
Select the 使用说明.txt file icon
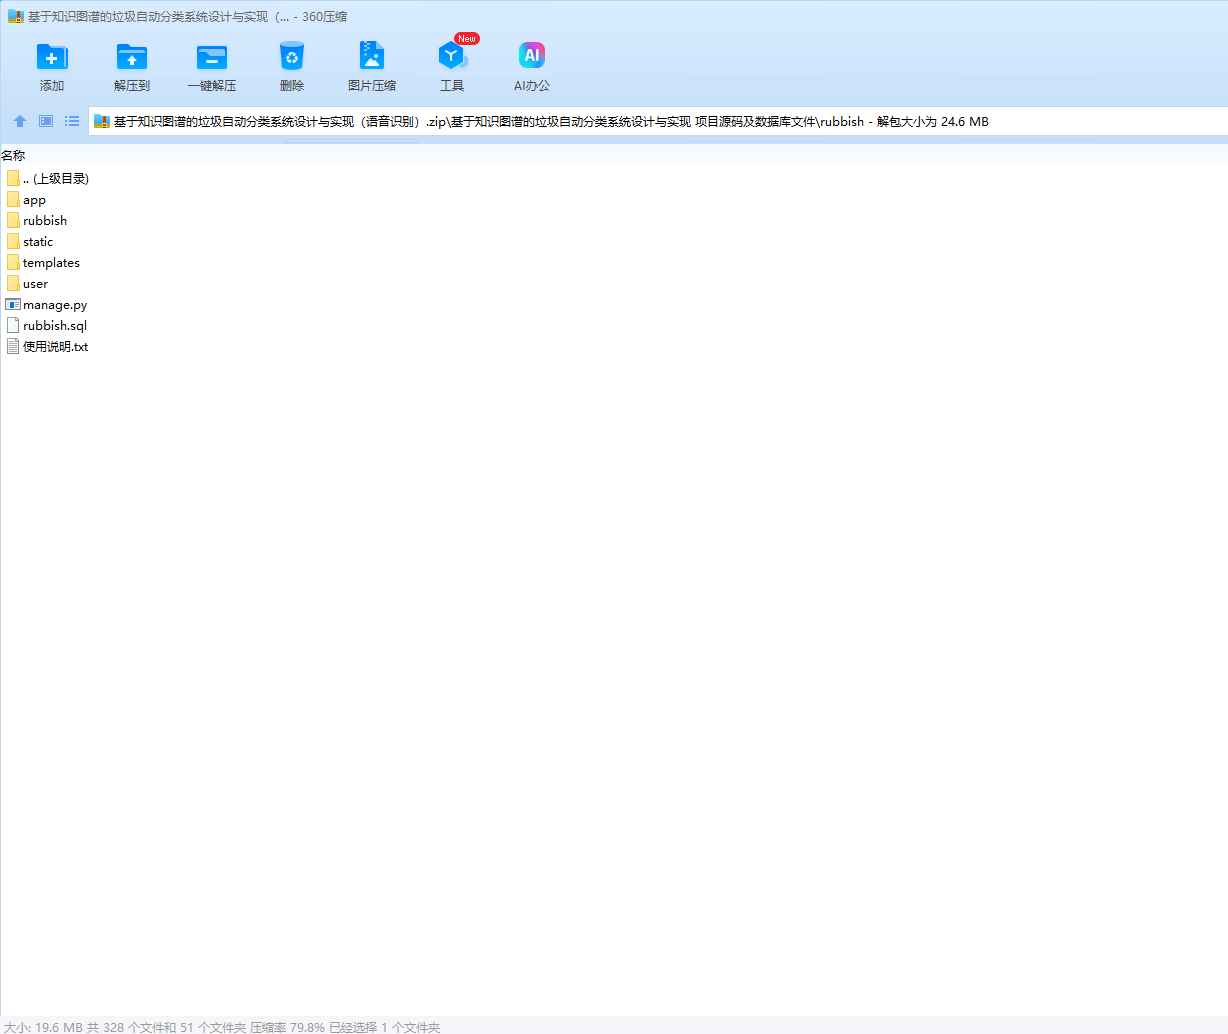coord(13,346)
